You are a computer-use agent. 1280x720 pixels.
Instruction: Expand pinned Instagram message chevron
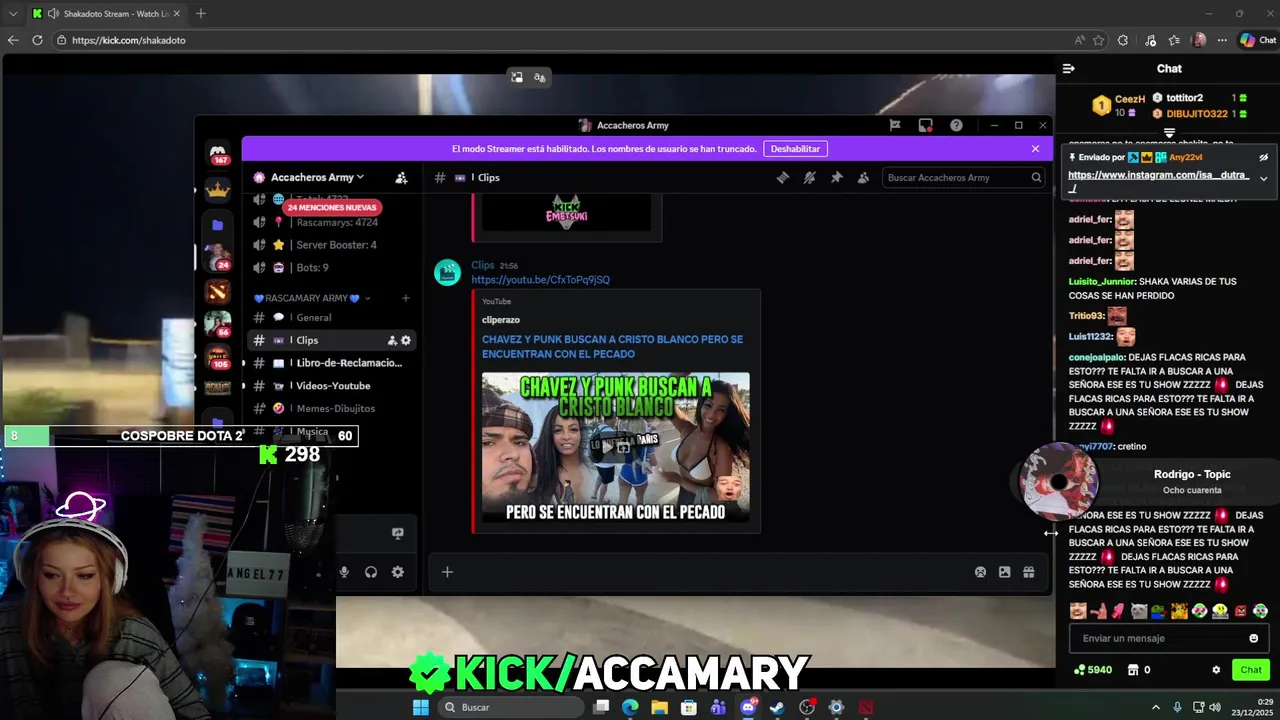[1263, 178]
